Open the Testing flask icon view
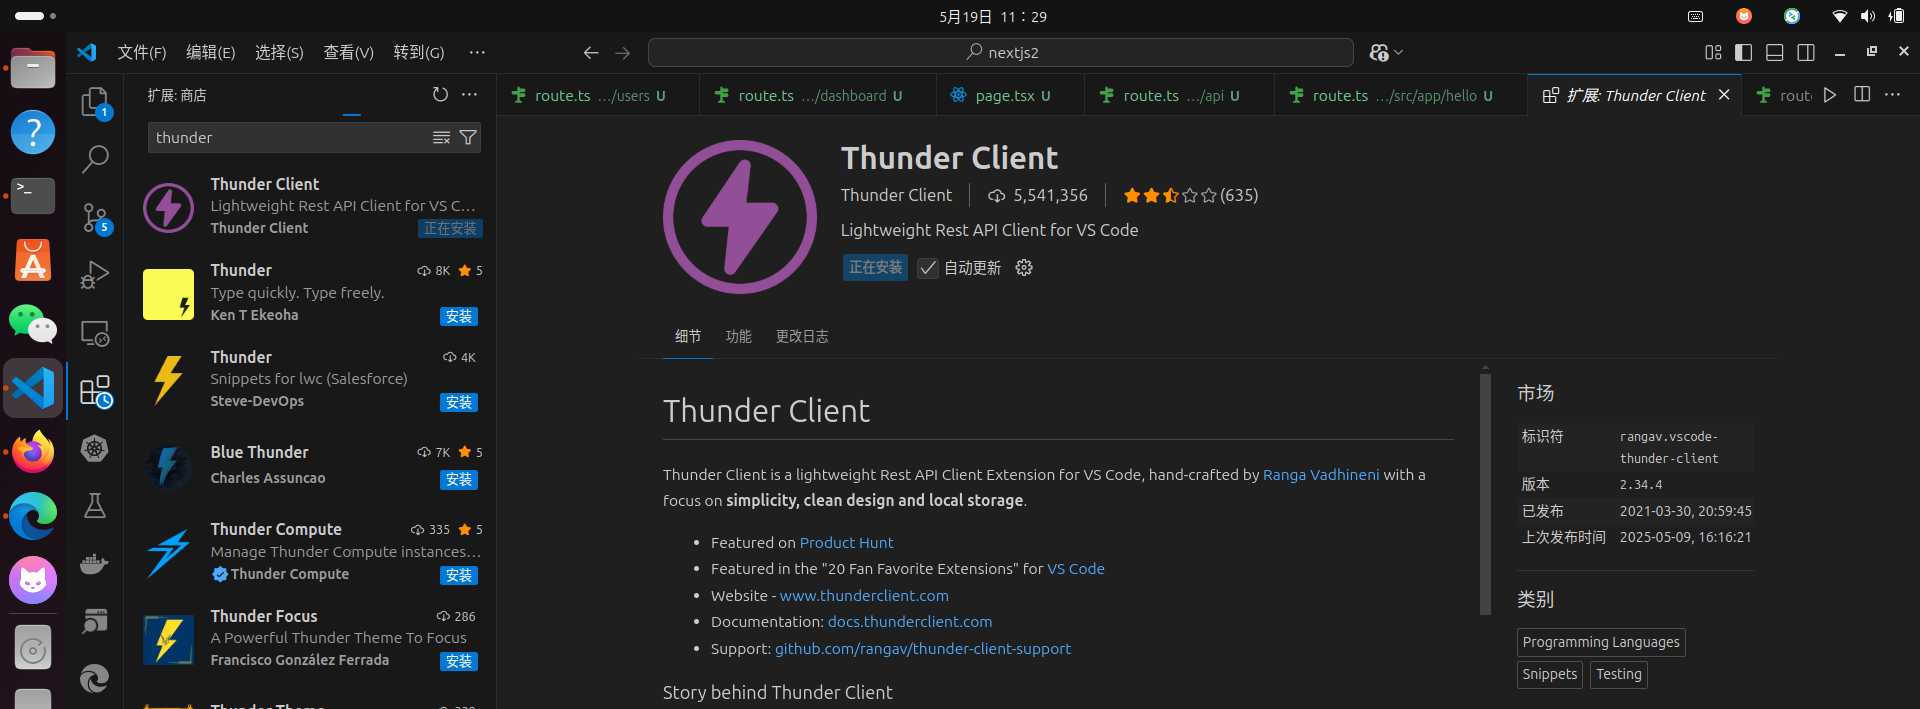1920x709 pixels. click(x=95, y=506)
